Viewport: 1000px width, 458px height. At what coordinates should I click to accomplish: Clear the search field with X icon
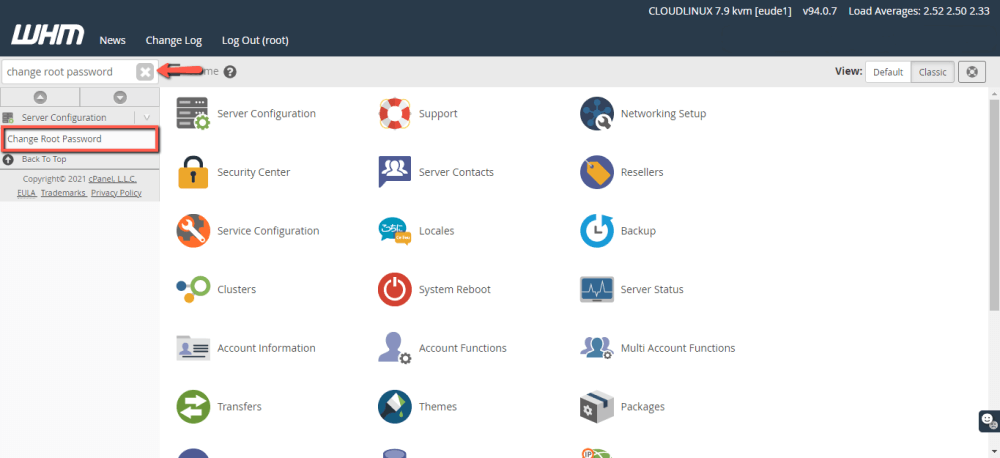tap(145, 72)
